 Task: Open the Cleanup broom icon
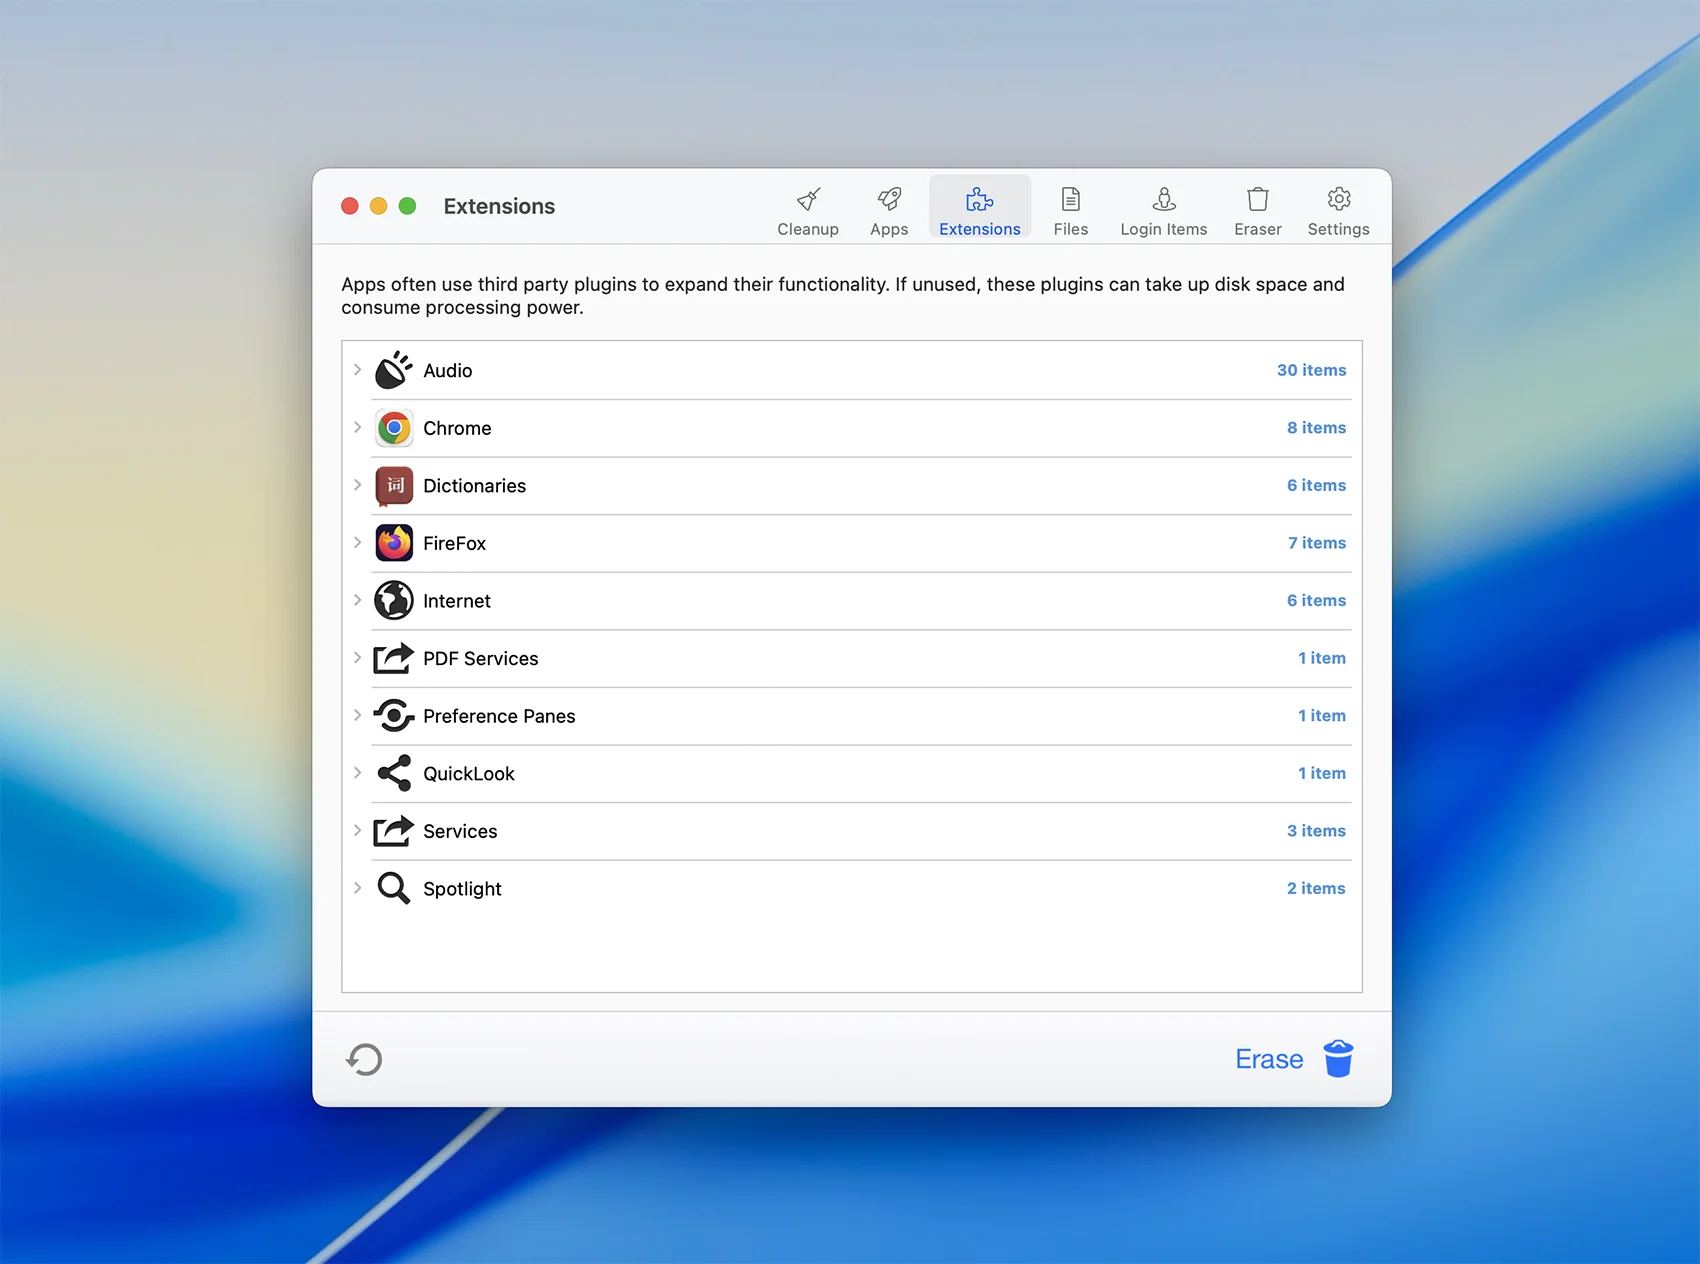pos(808,200)
